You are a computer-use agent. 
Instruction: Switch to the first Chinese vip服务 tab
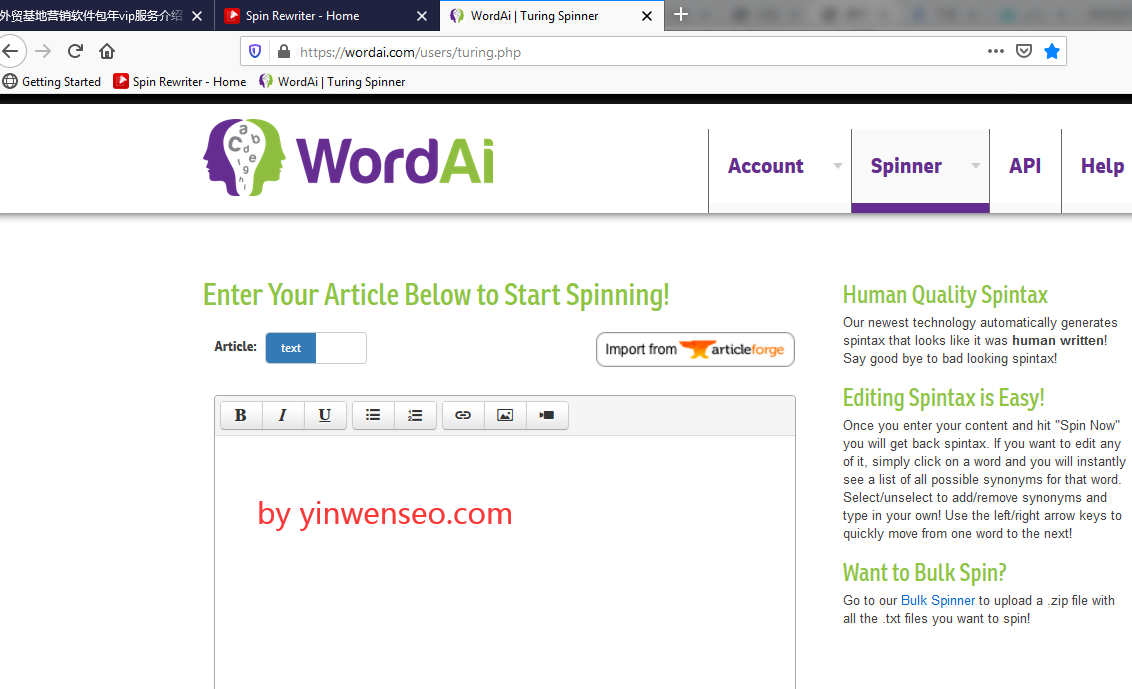tap(106, 16)
